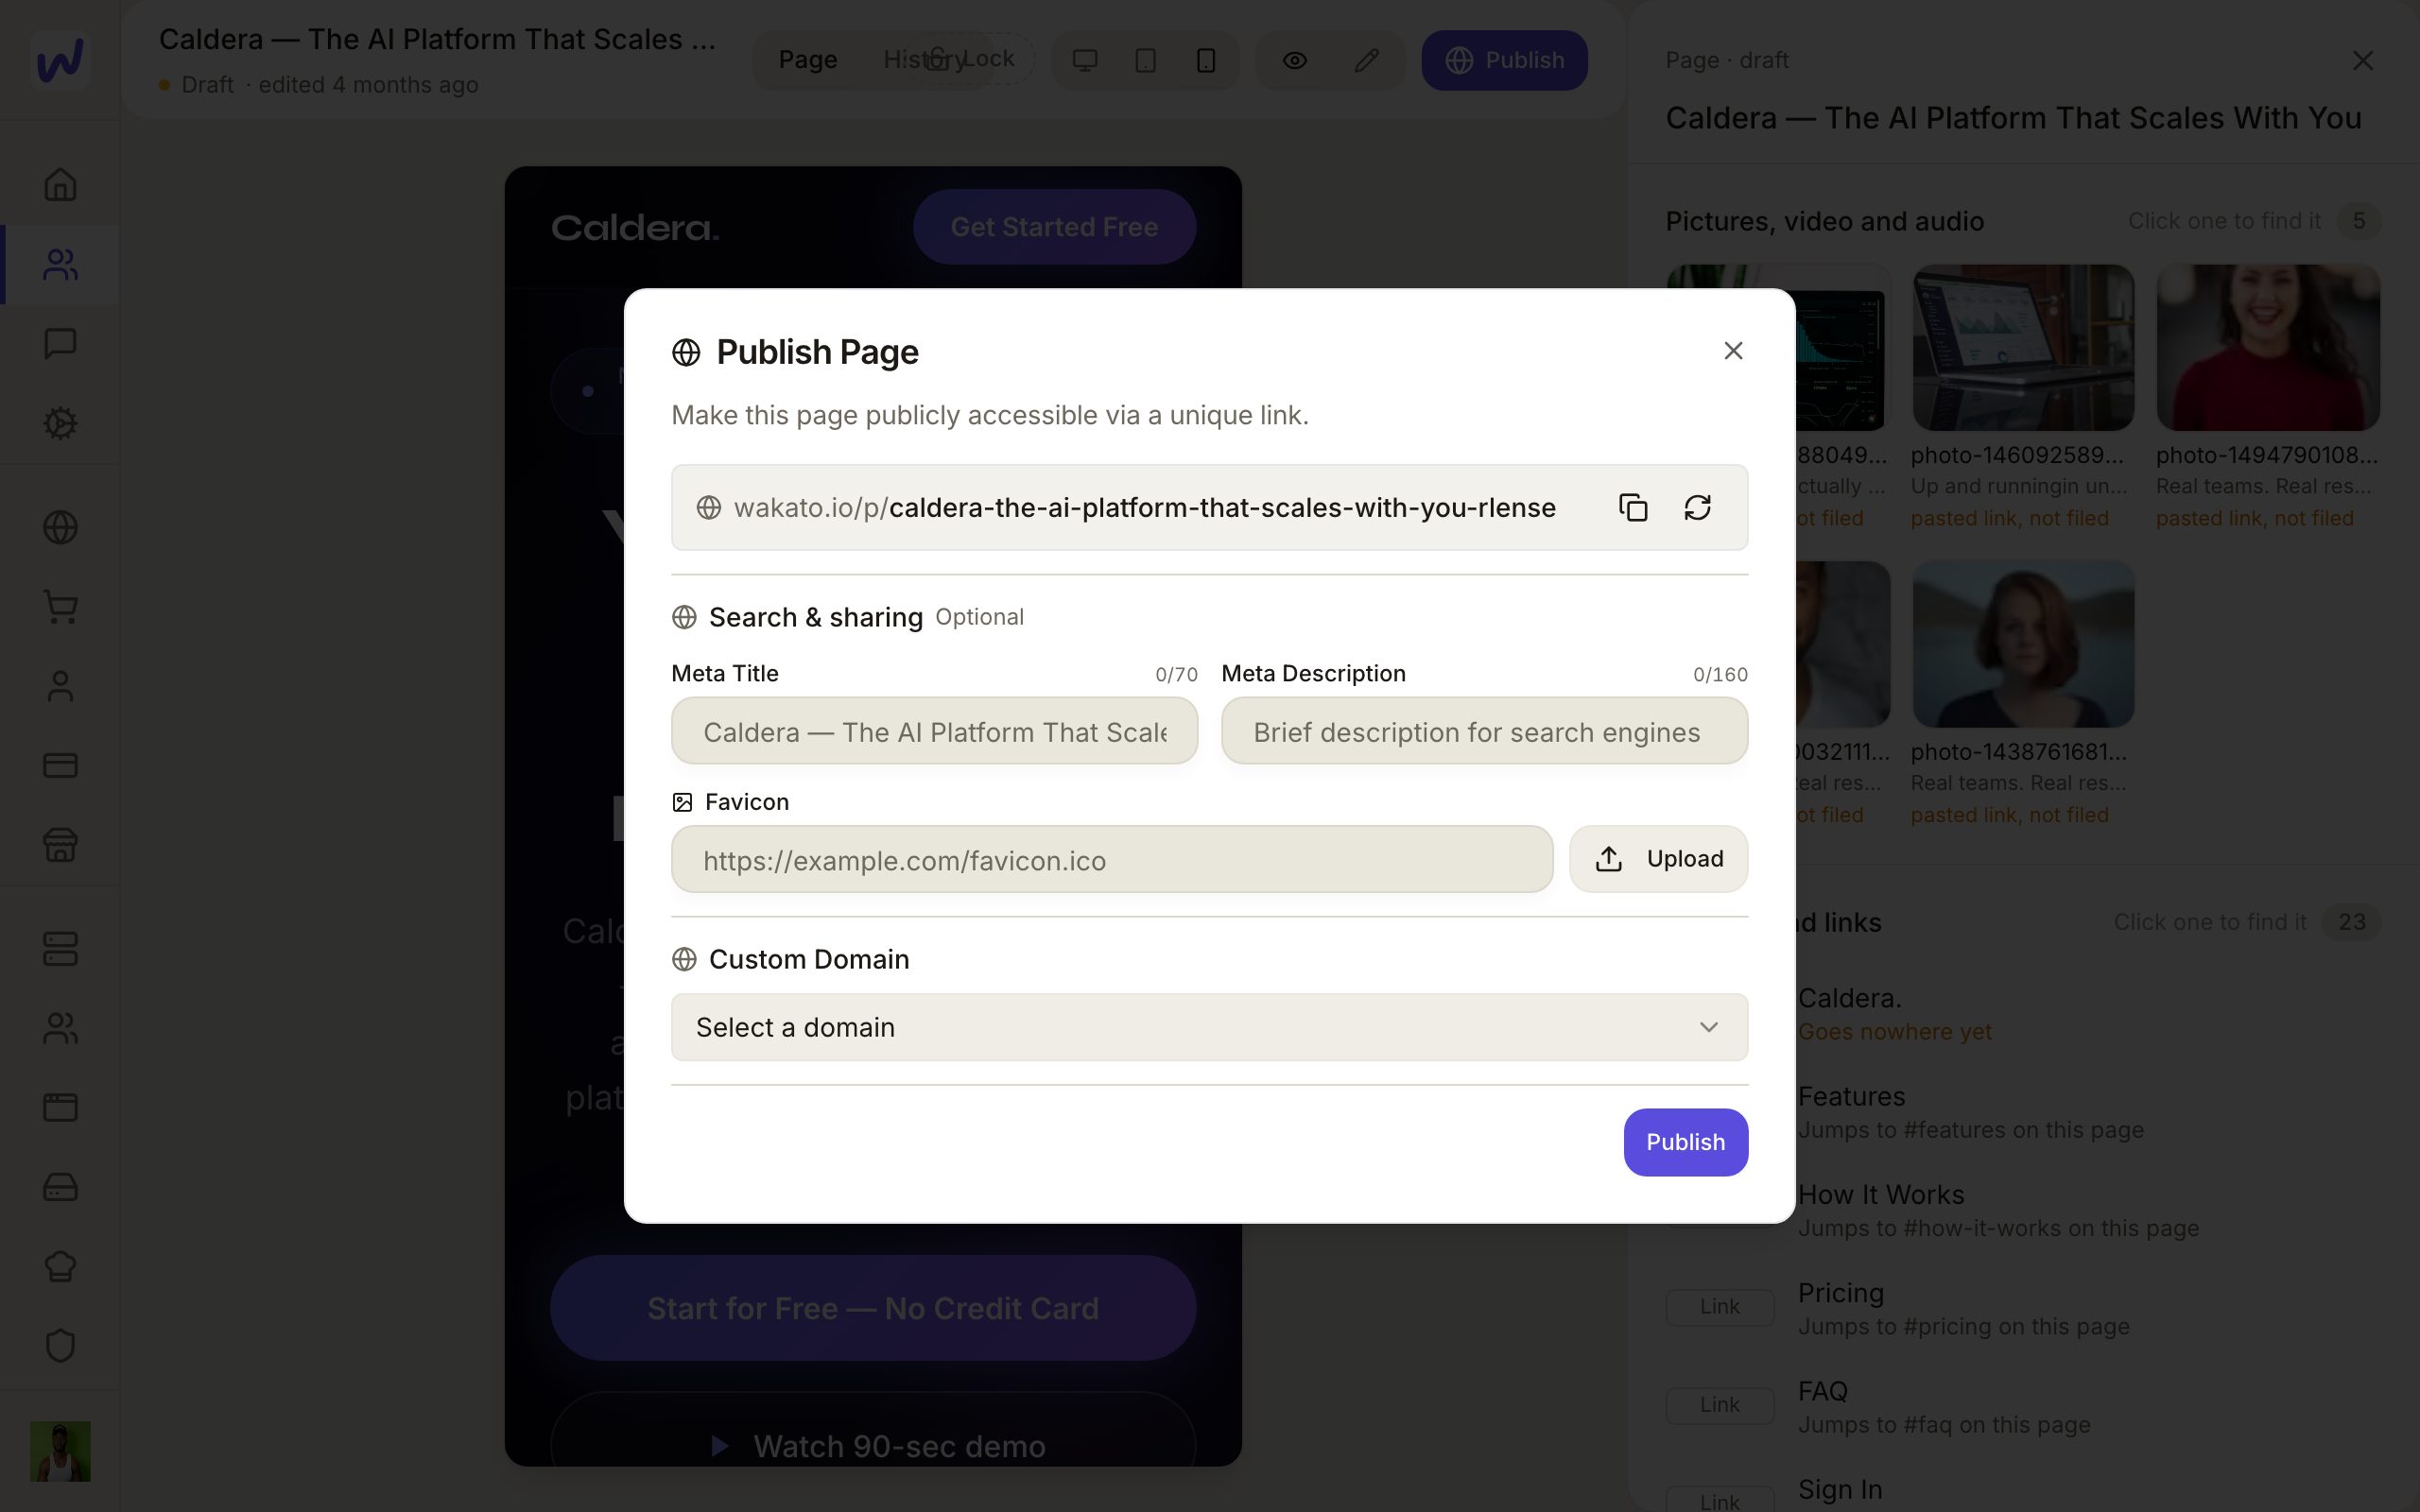
Task: Switch to desktop preview device
Action: [1085, 61]
